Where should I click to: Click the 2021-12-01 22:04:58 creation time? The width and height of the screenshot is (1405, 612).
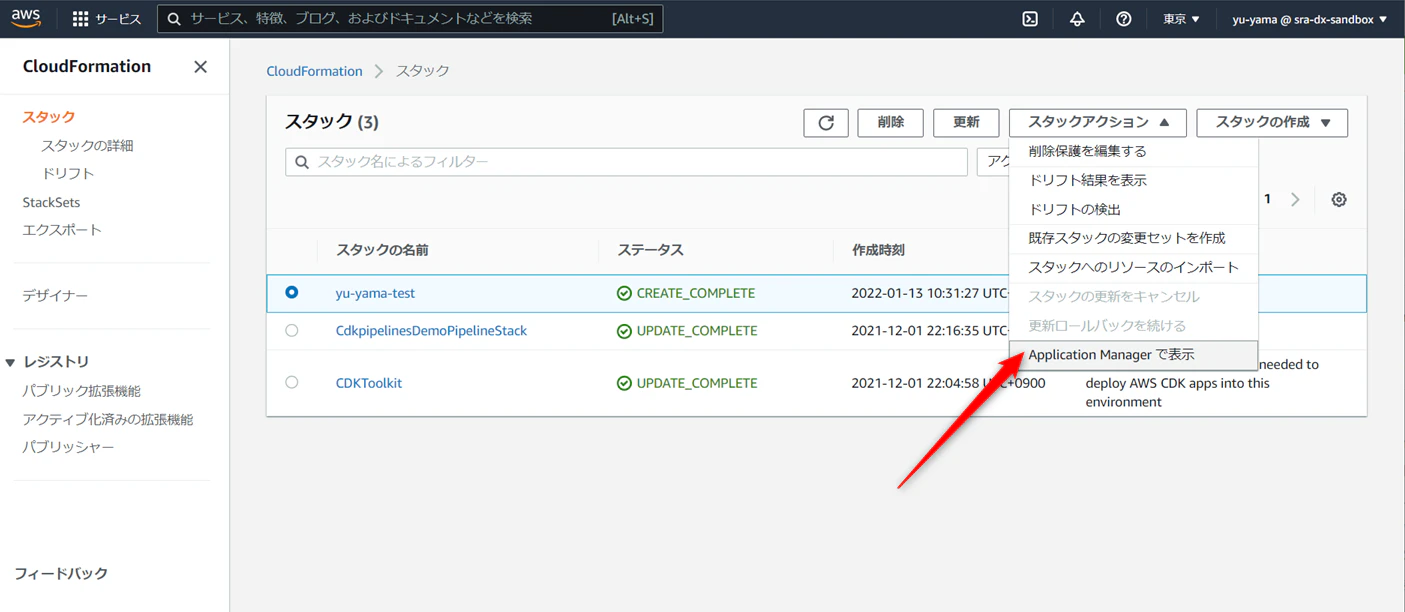coord(948,383)
